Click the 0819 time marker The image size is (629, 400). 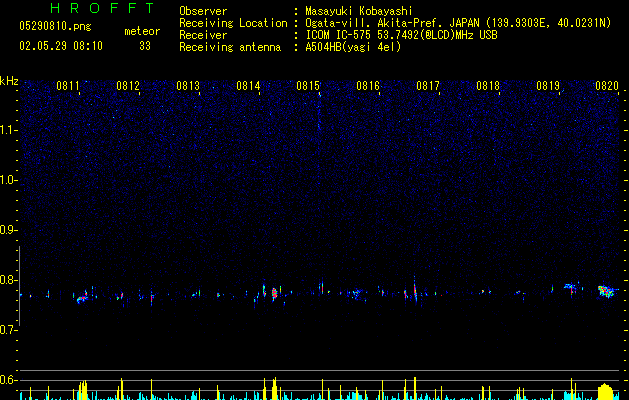548,86
